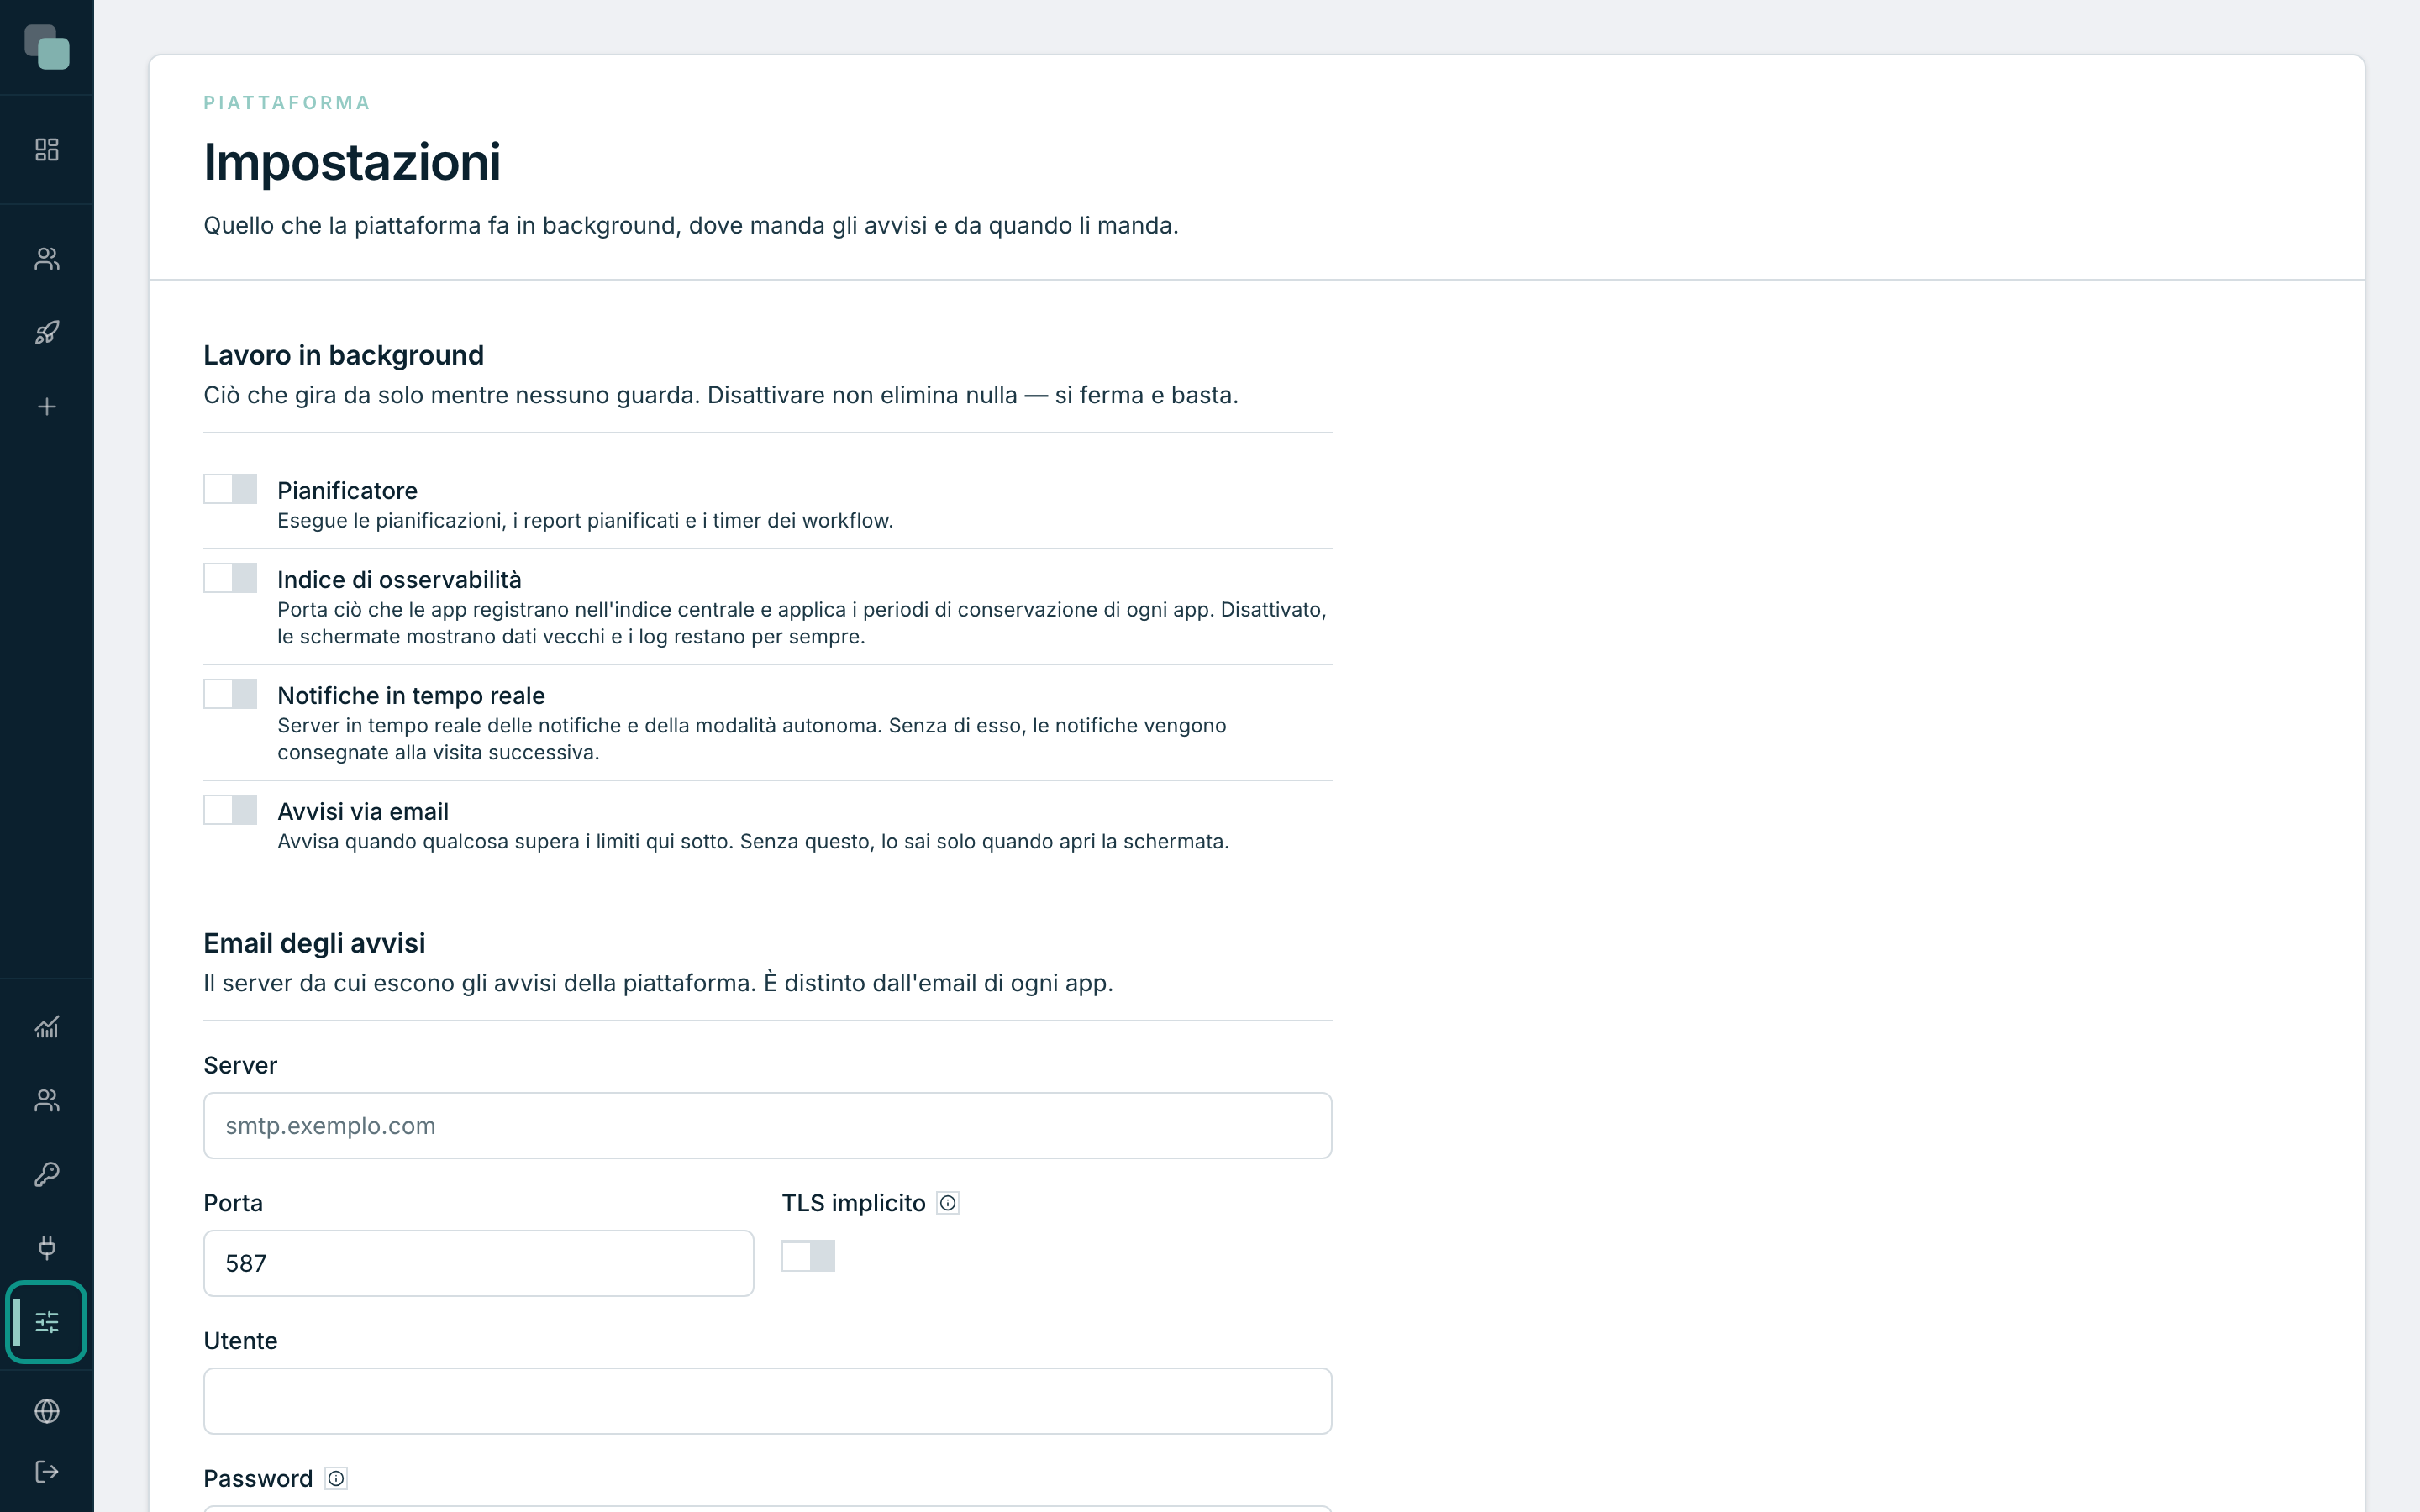Select the settings sliders icon in sidebar
The height and width of the screenshot is (1512, 2420).
pyautogui.click(x=47, y=1322)
